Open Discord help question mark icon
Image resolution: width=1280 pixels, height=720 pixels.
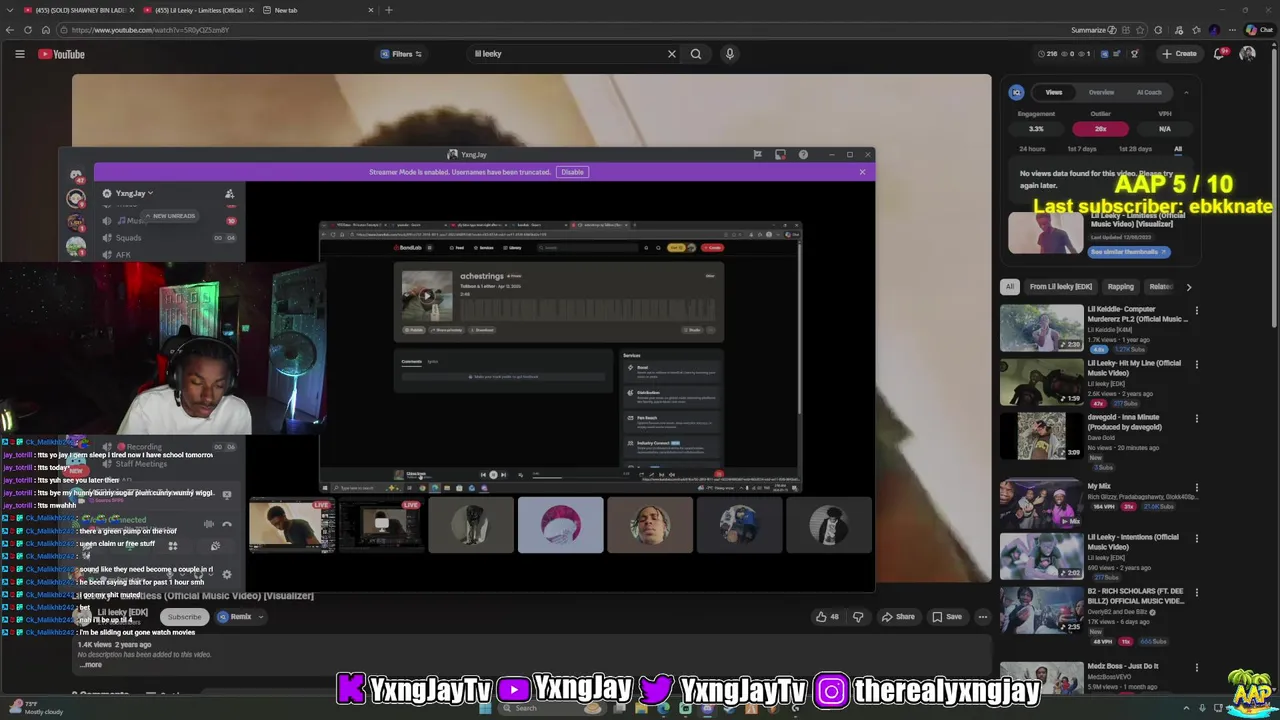click(803, 154)
